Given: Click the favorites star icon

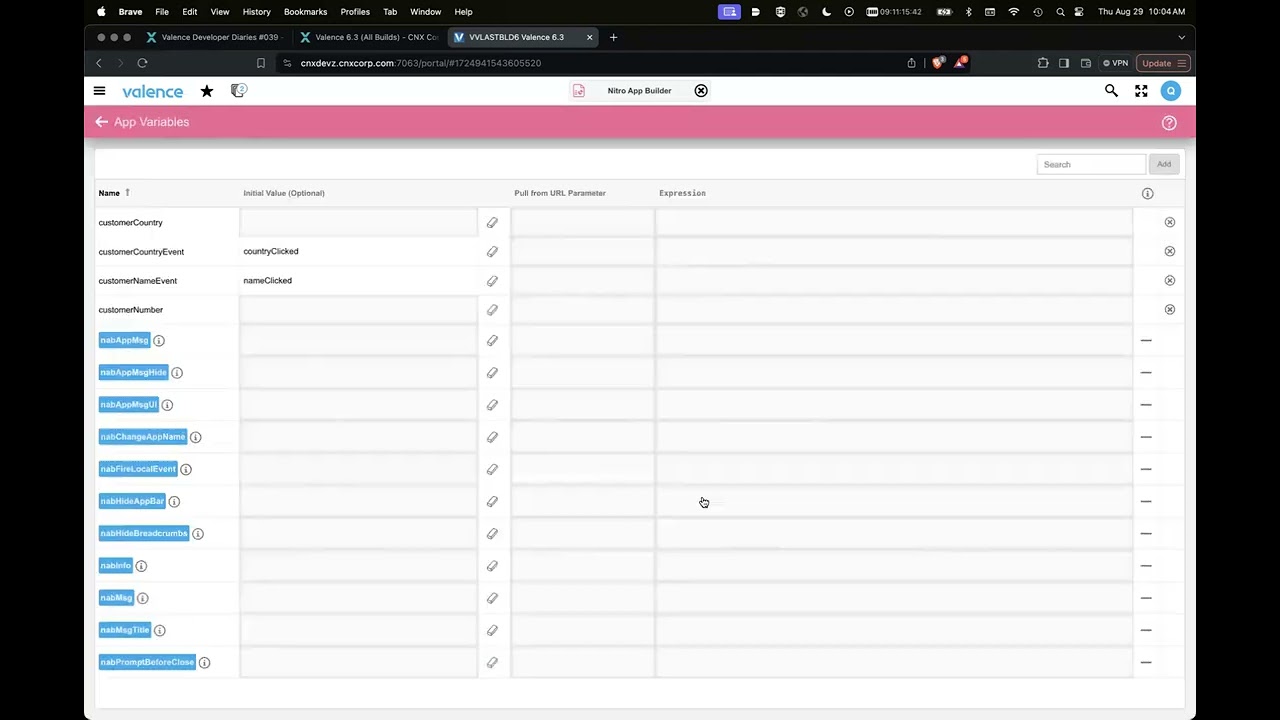Looking at the screenshot, I should tap(207, 91).
